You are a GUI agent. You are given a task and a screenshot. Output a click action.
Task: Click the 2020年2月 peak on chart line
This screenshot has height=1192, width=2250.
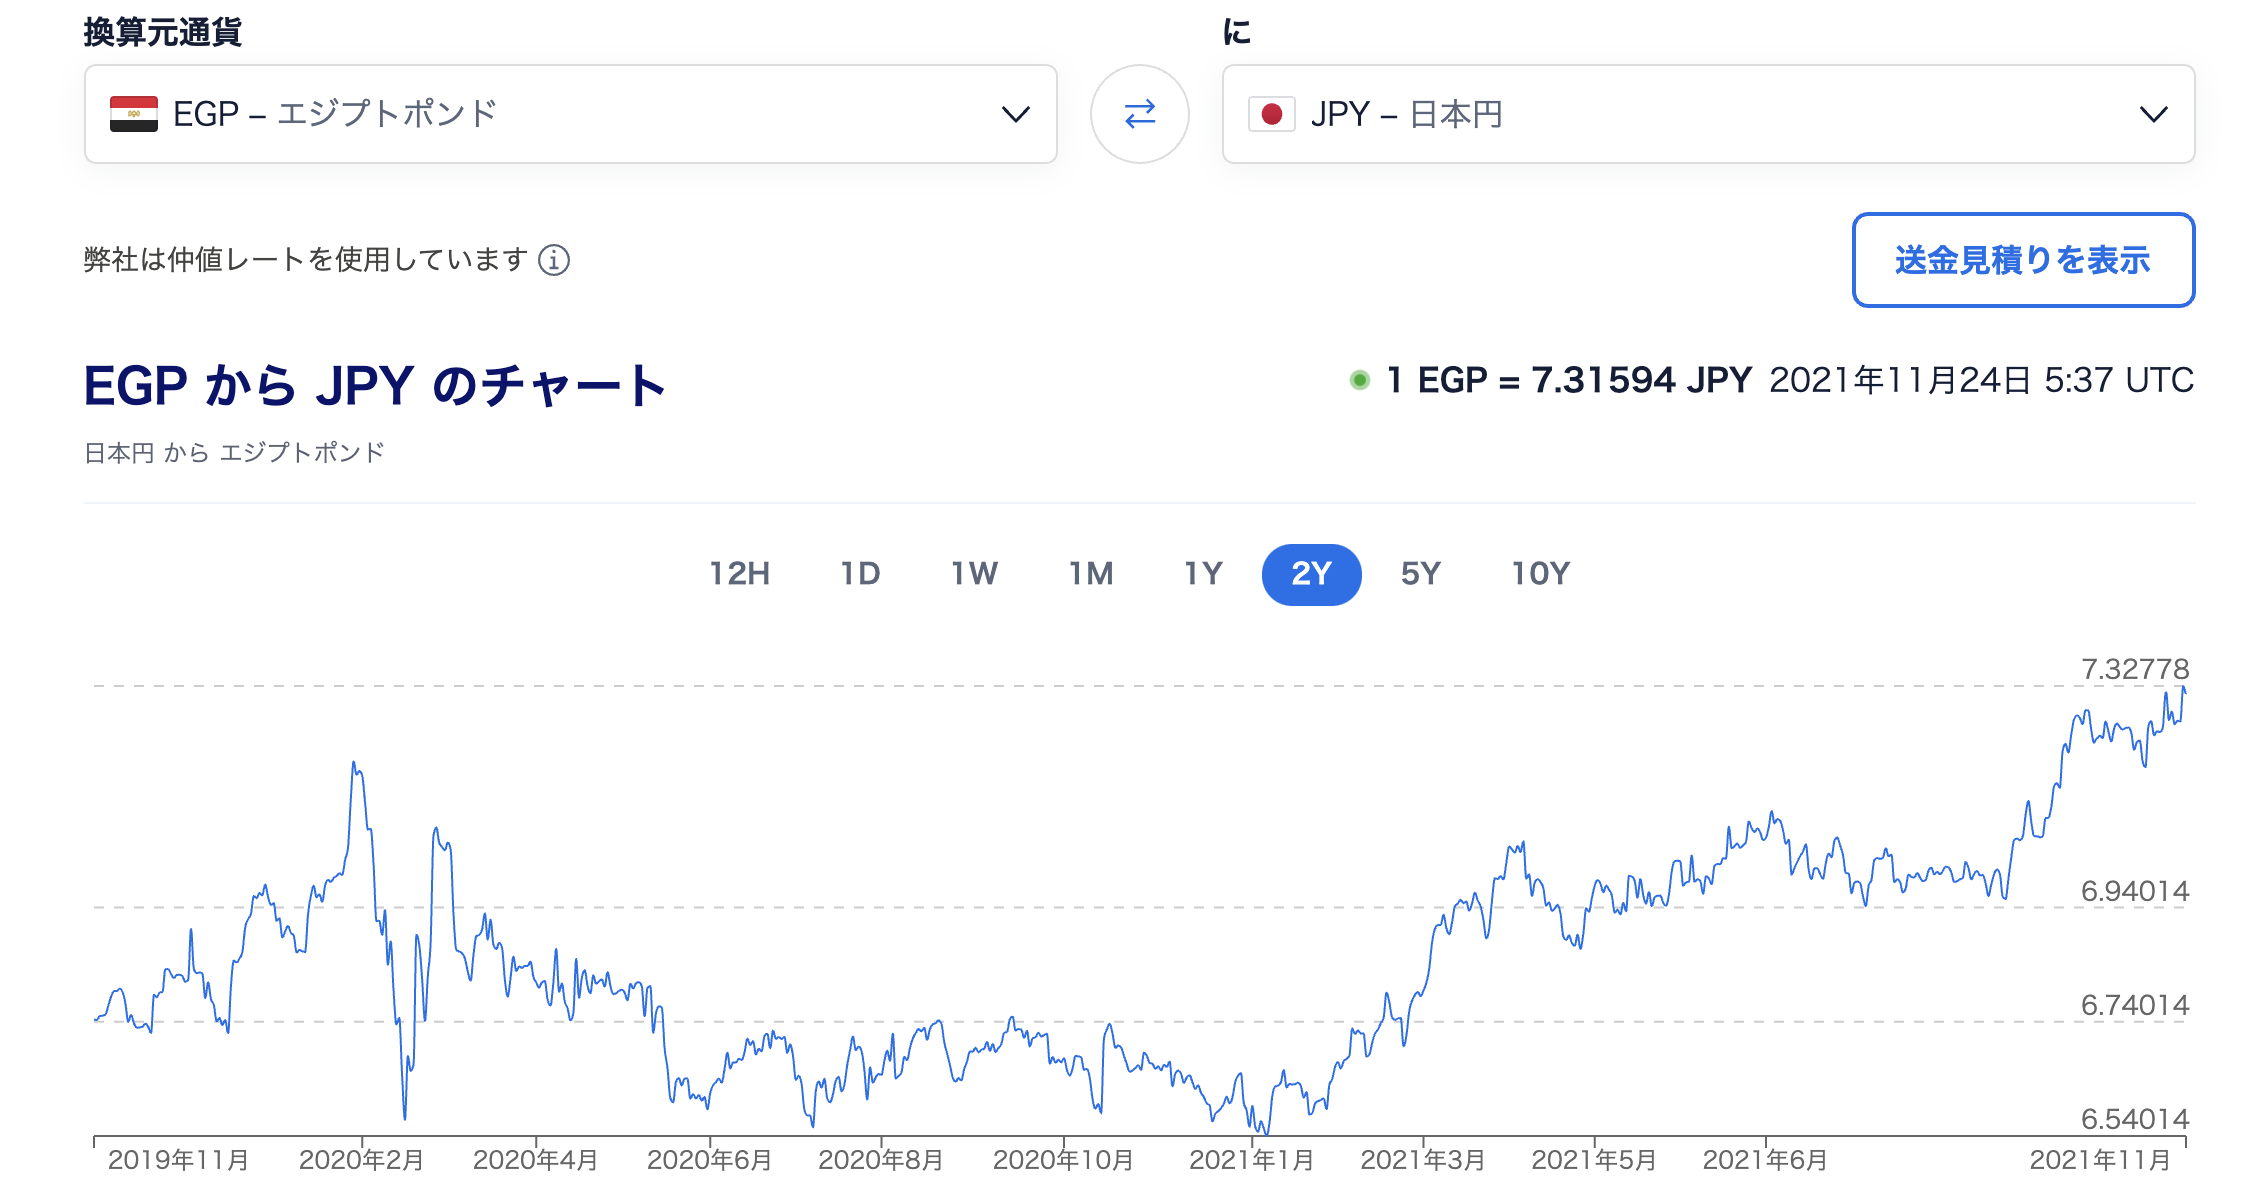coord(354,764)
